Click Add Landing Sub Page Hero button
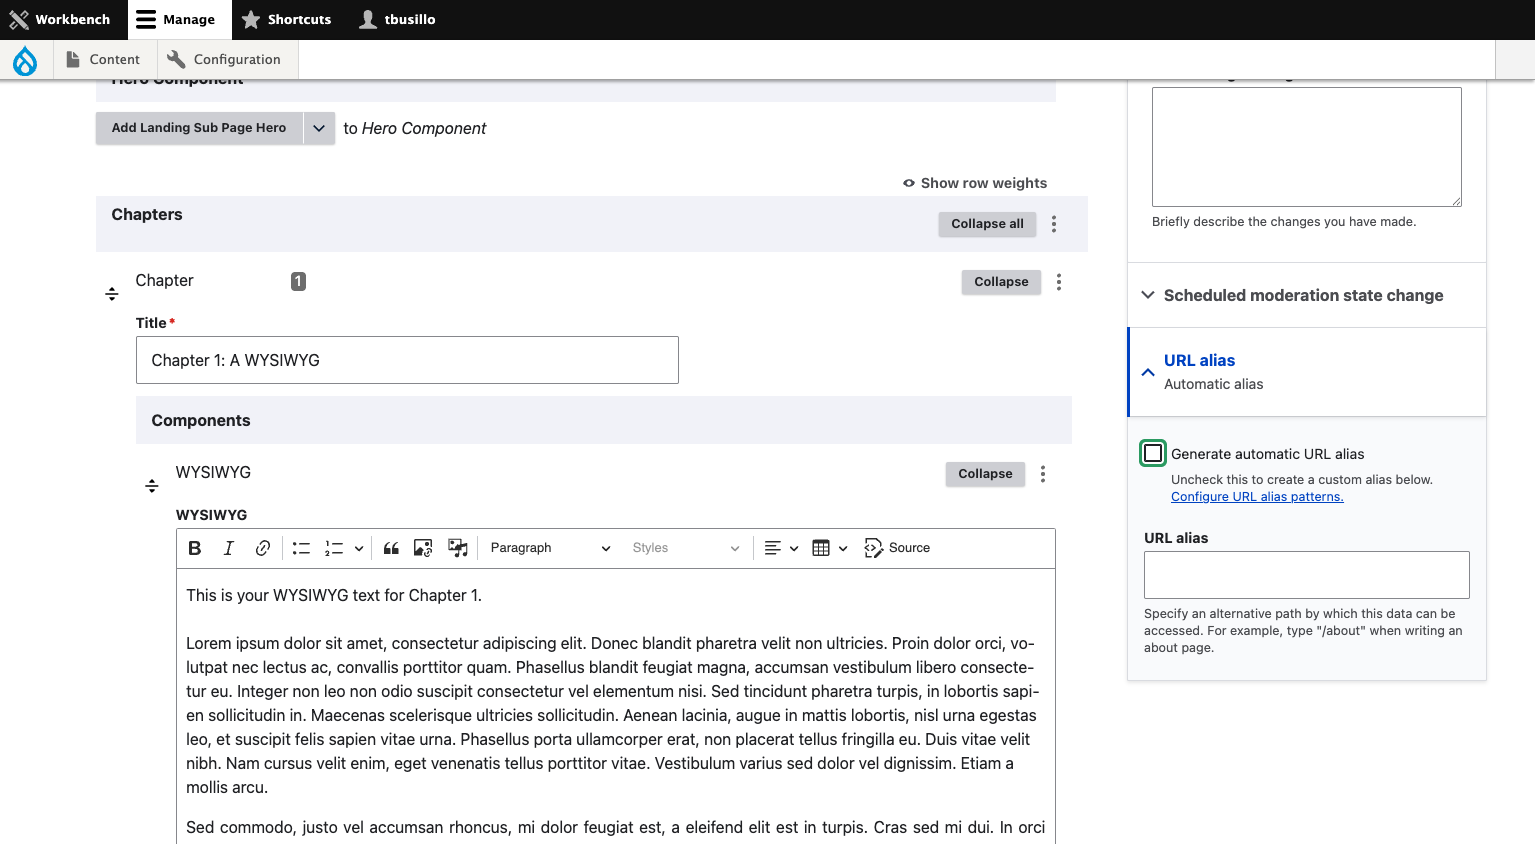The width and height of the screenshot is (1535, 844). coord(199,128)
